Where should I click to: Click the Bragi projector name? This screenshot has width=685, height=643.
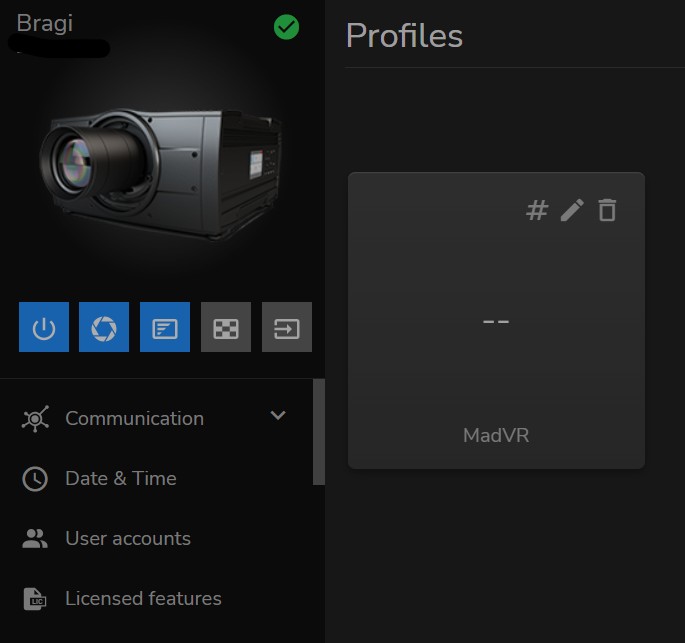click(45, 23)
